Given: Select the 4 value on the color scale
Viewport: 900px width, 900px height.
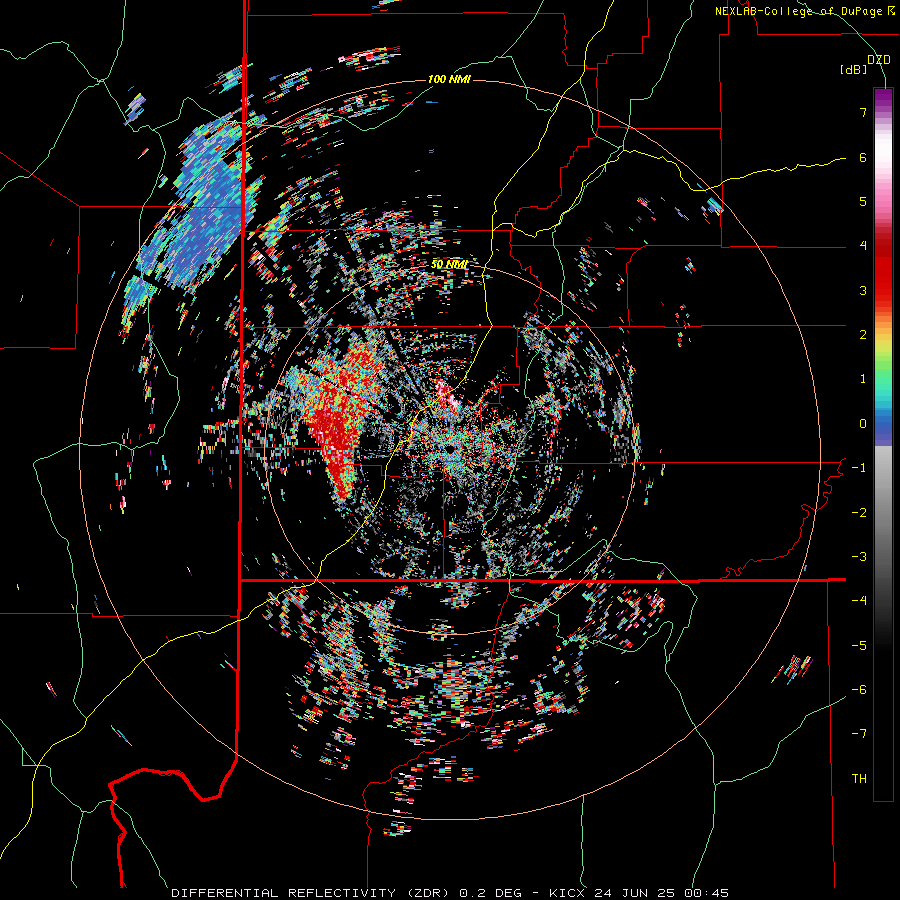Looking at the screenshot, I should click(863, 246).
